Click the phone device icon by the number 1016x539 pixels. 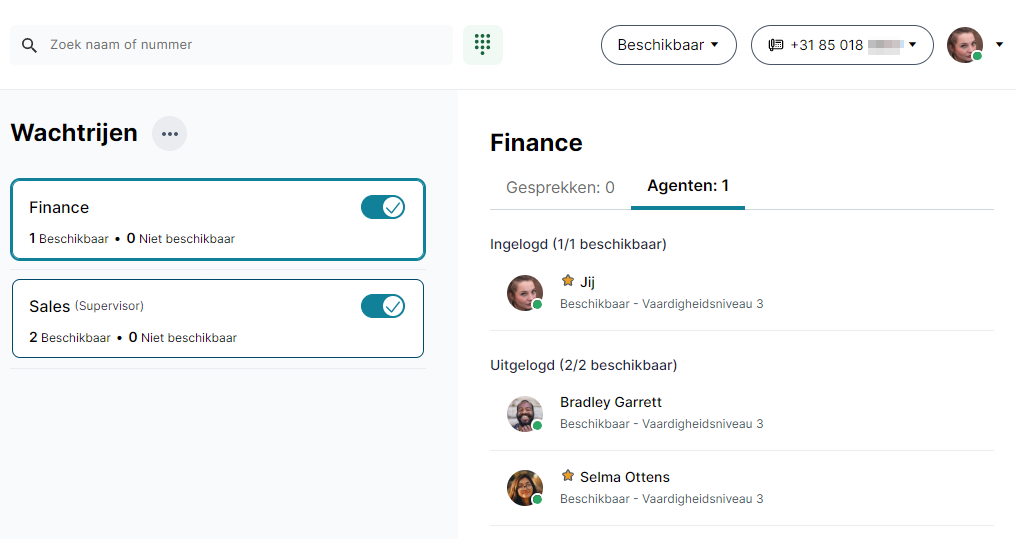[775, 45]
